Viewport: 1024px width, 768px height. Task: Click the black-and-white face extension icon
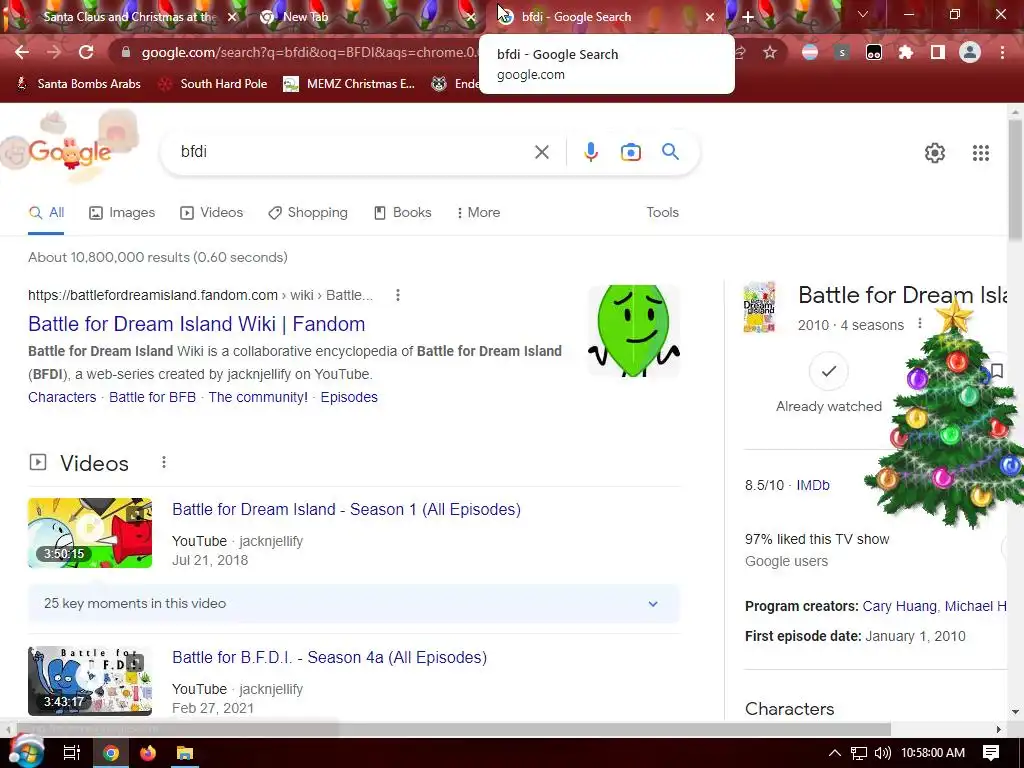click(874, 52)
